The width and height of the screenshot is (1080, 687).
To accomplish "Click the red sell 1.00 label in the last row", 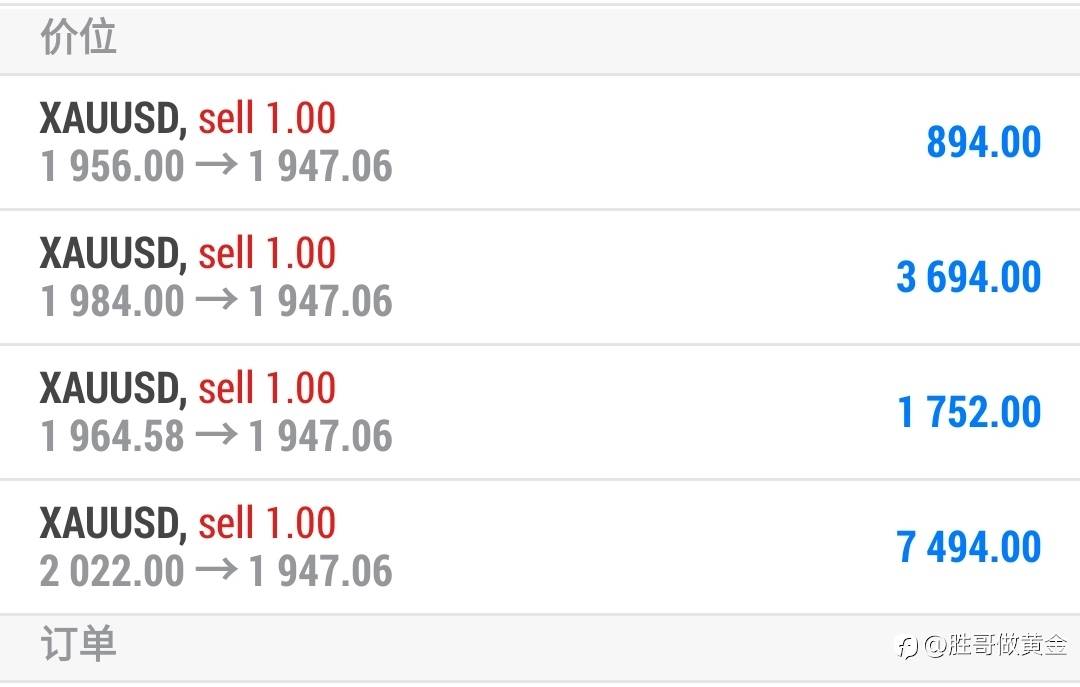I will [x=267, y=523].
